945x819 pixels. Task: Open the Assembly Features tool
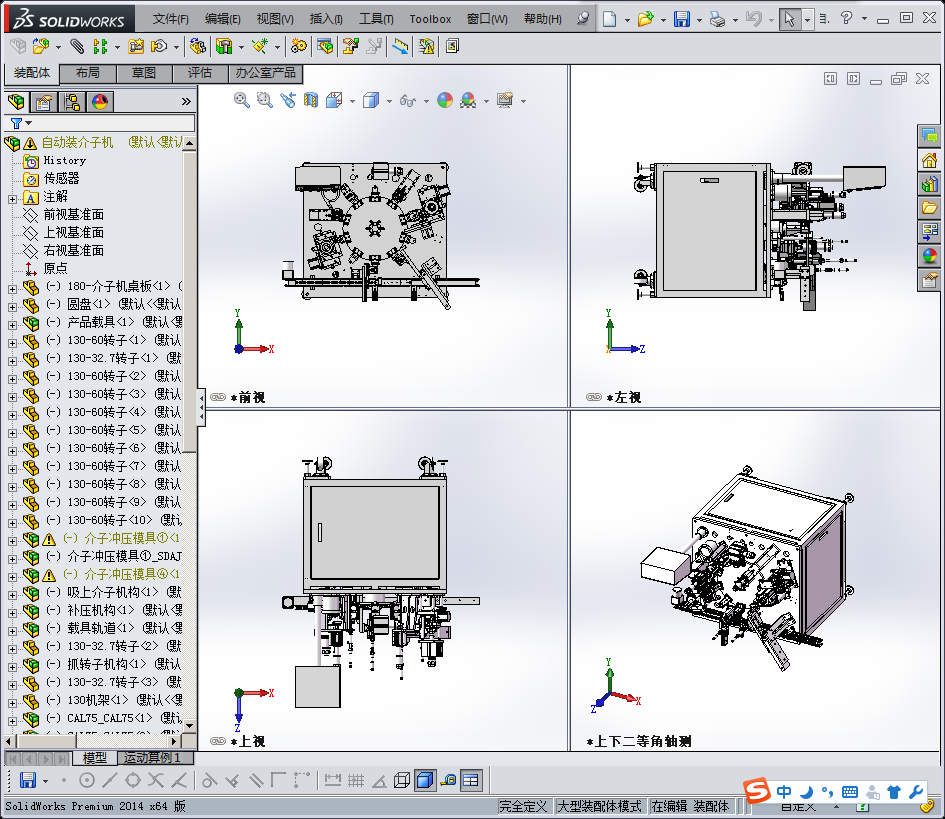[x=224, y=46]
